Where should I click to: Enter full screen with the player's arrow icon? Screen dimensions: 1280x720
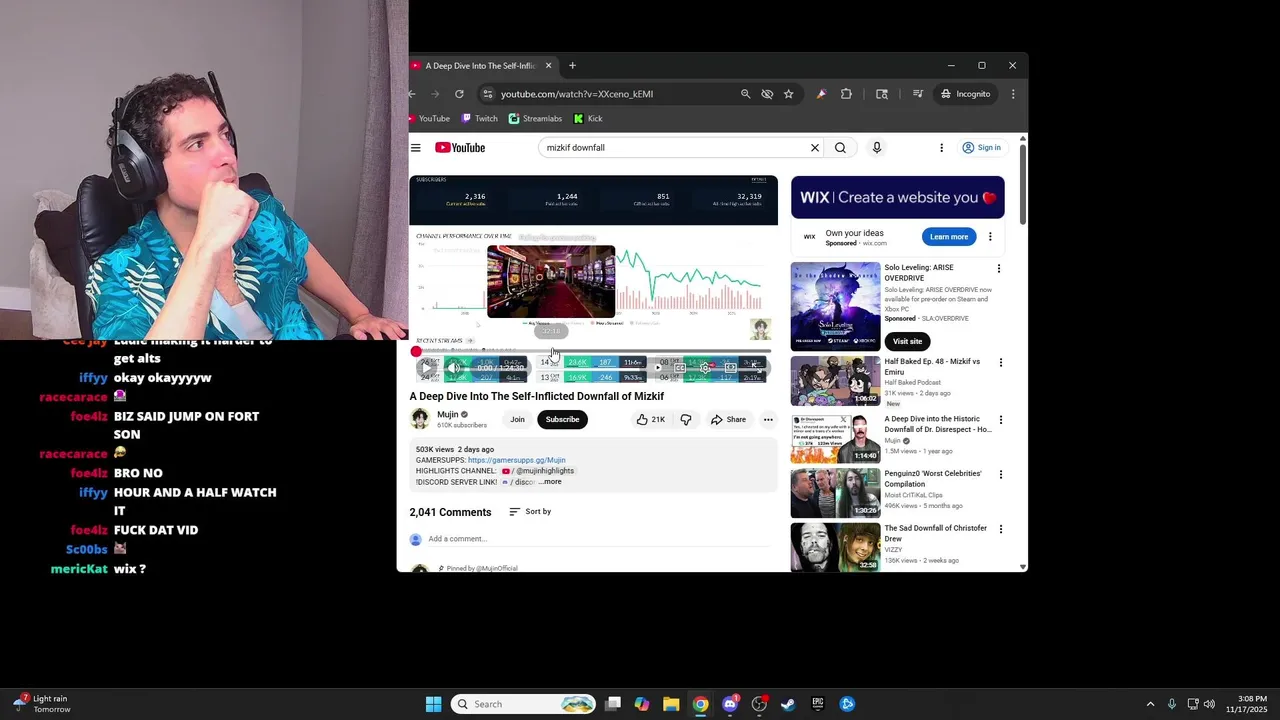[x=756, y=368]
